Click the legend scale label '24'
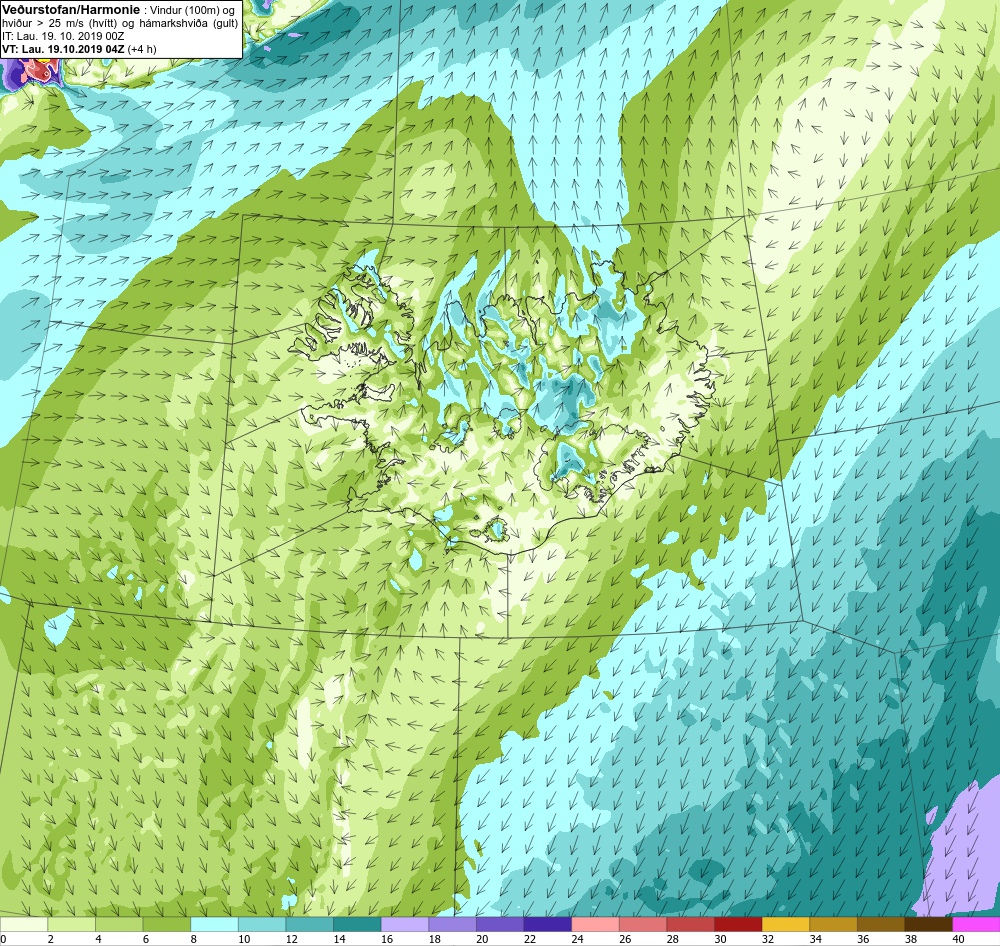 click(577, 939)
